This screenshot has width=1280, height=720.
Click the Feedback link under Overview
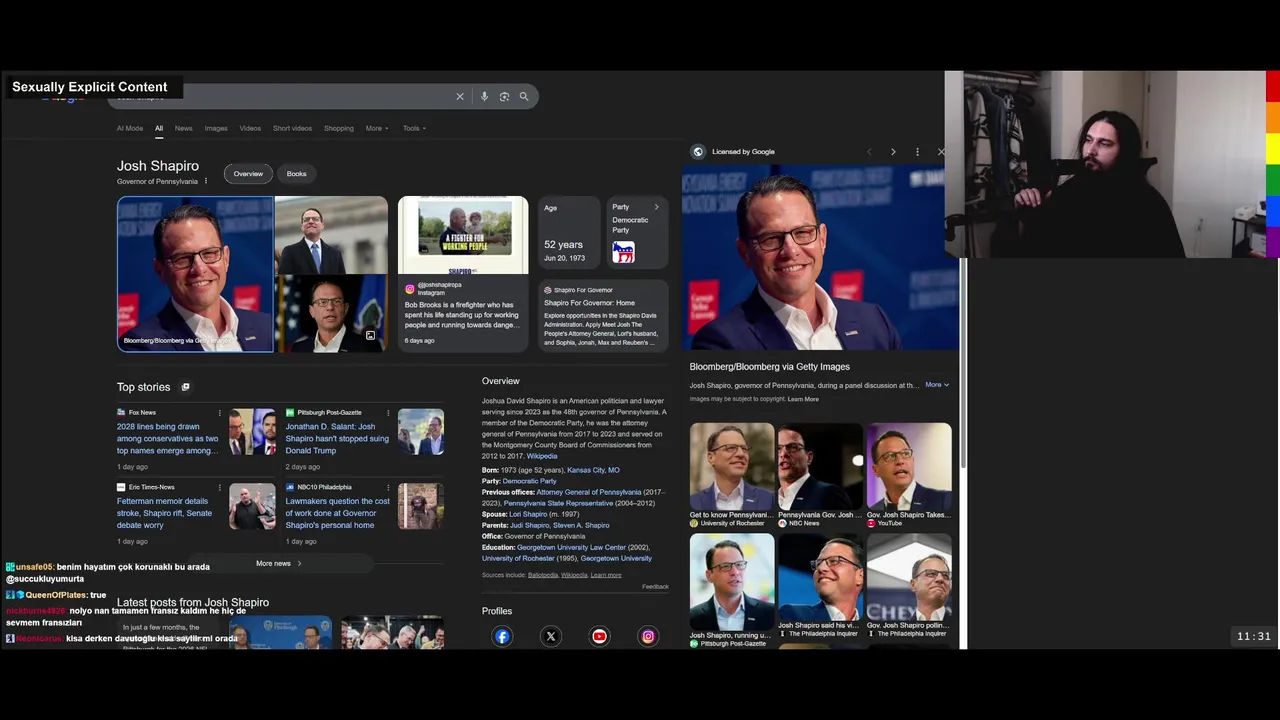tap(655, 587)
